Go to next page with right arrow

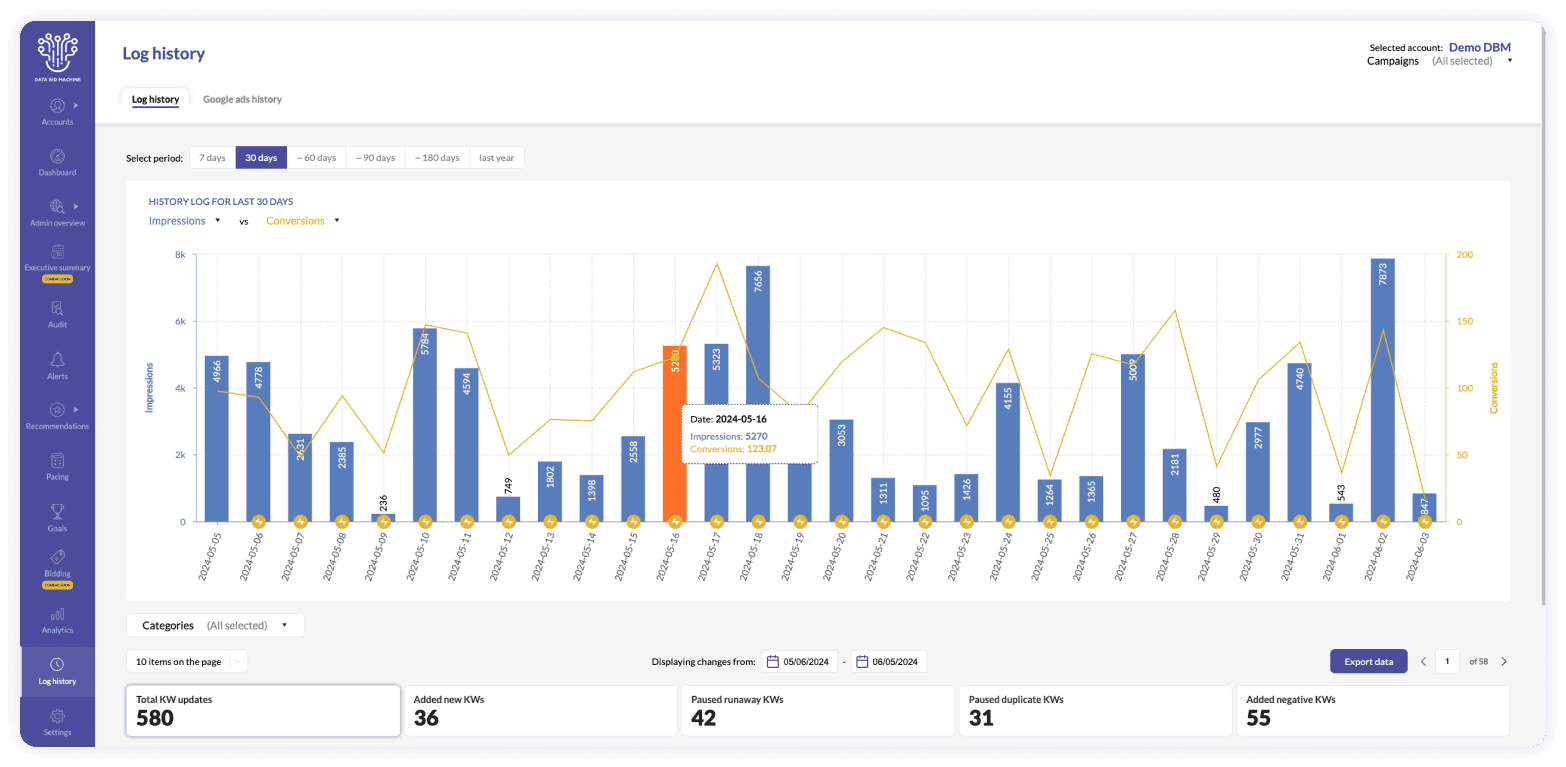coord(1503,661)
